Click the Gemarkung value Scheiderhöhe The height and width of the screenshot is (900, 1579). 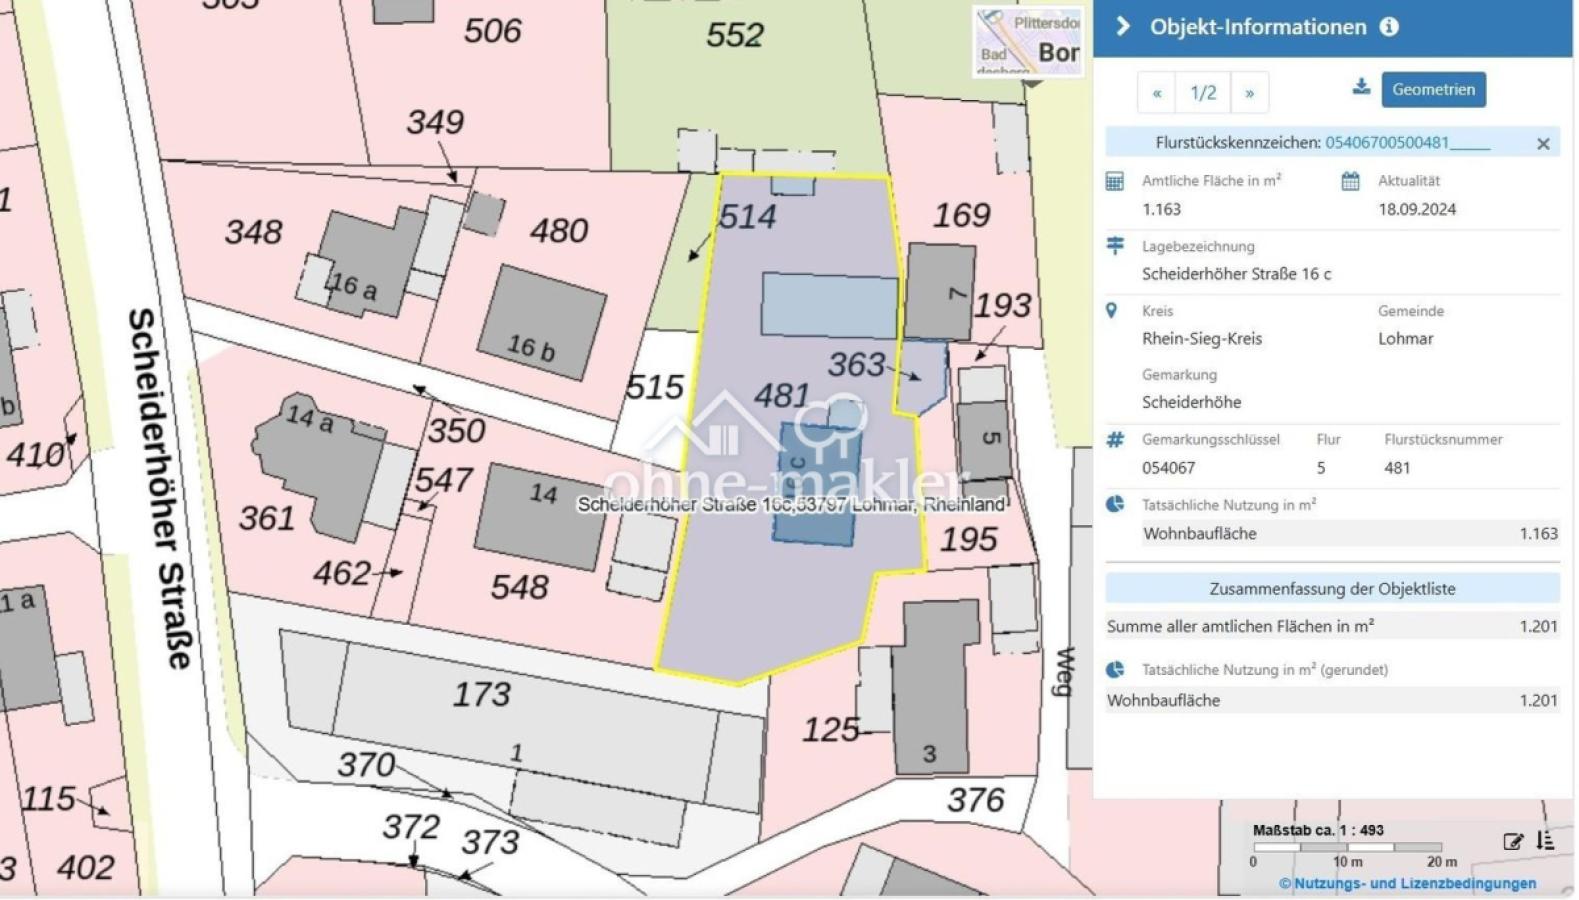click(1192, 402)
